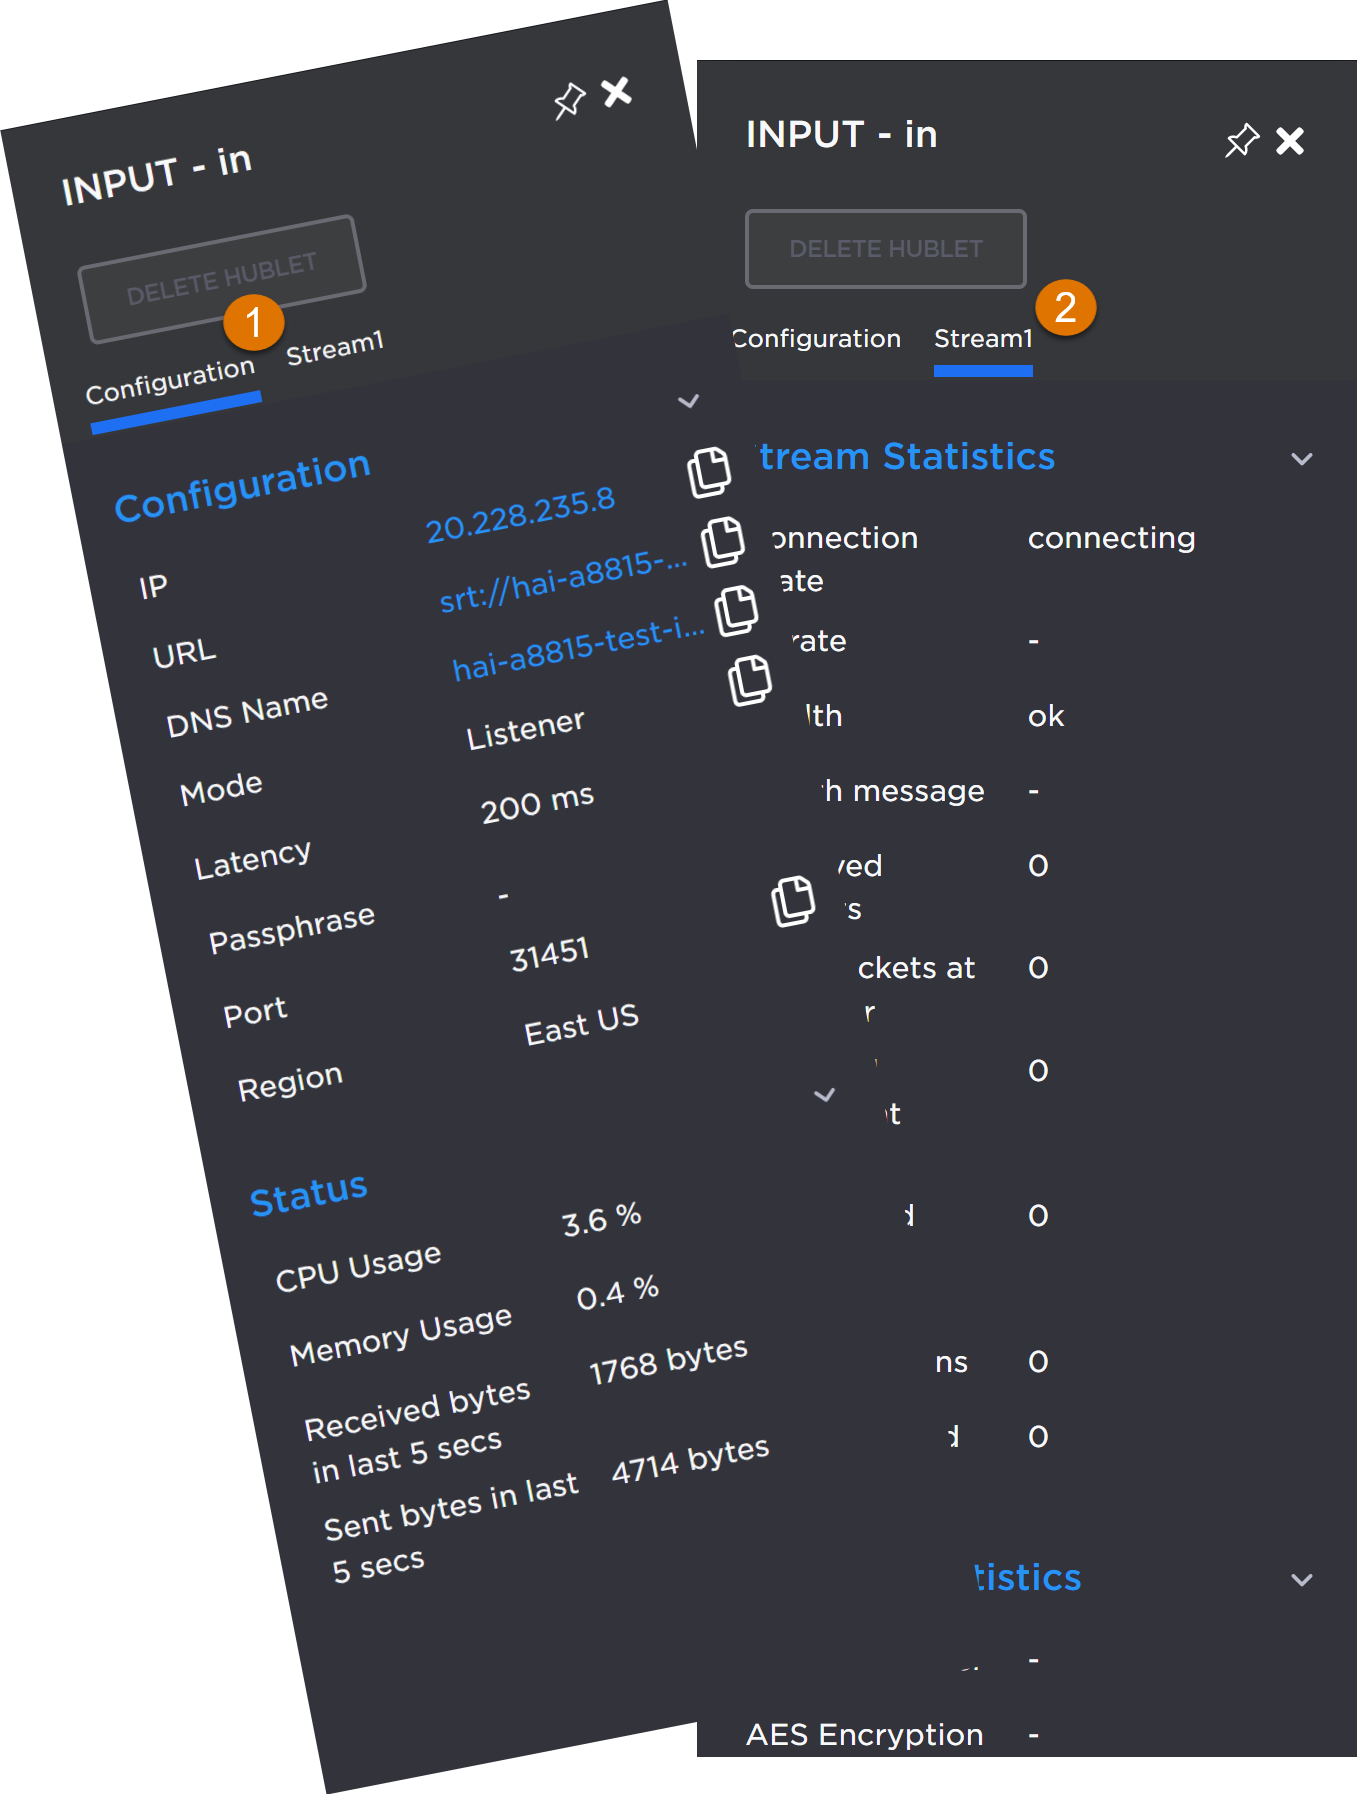Open Stream1 tab in tilted left panel
The width and height of the screenshot is (1357, 1794).
point(334,349)
